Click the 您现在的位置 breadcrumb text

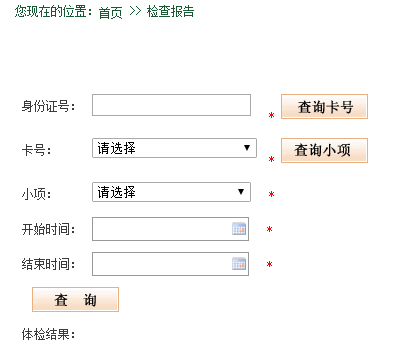tap(53, 12)
